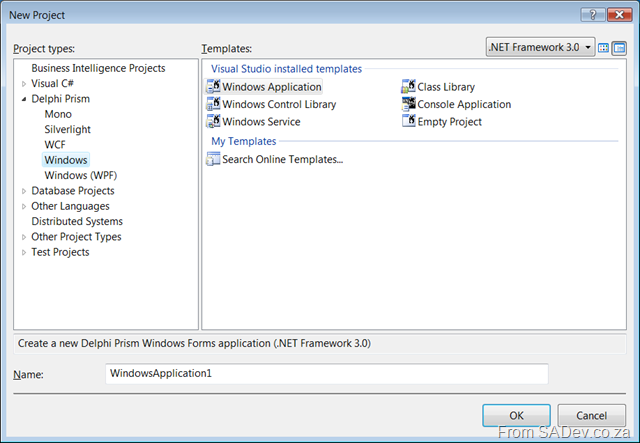Open the dialog help question mark button
The width and height of the screenshot is (640, 443).
point(593,15)
